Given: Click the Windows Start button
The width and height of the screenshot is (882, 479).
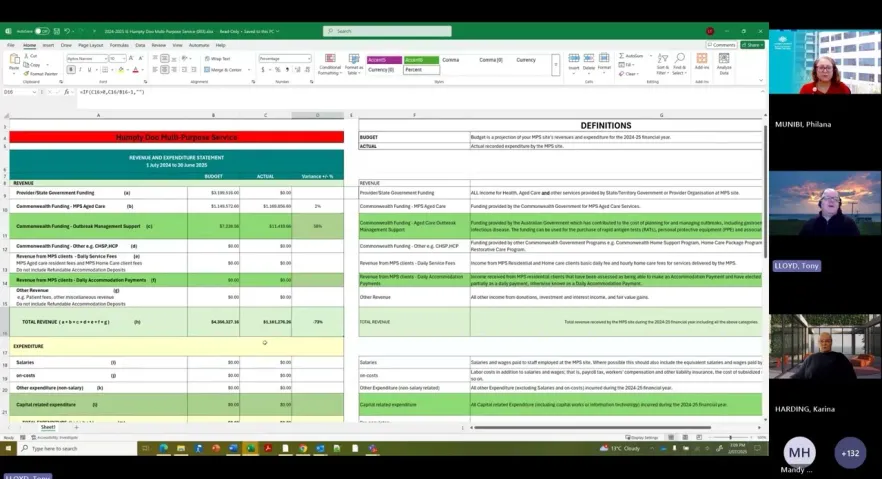Looking at the screenshot, I should pos(8,449).
